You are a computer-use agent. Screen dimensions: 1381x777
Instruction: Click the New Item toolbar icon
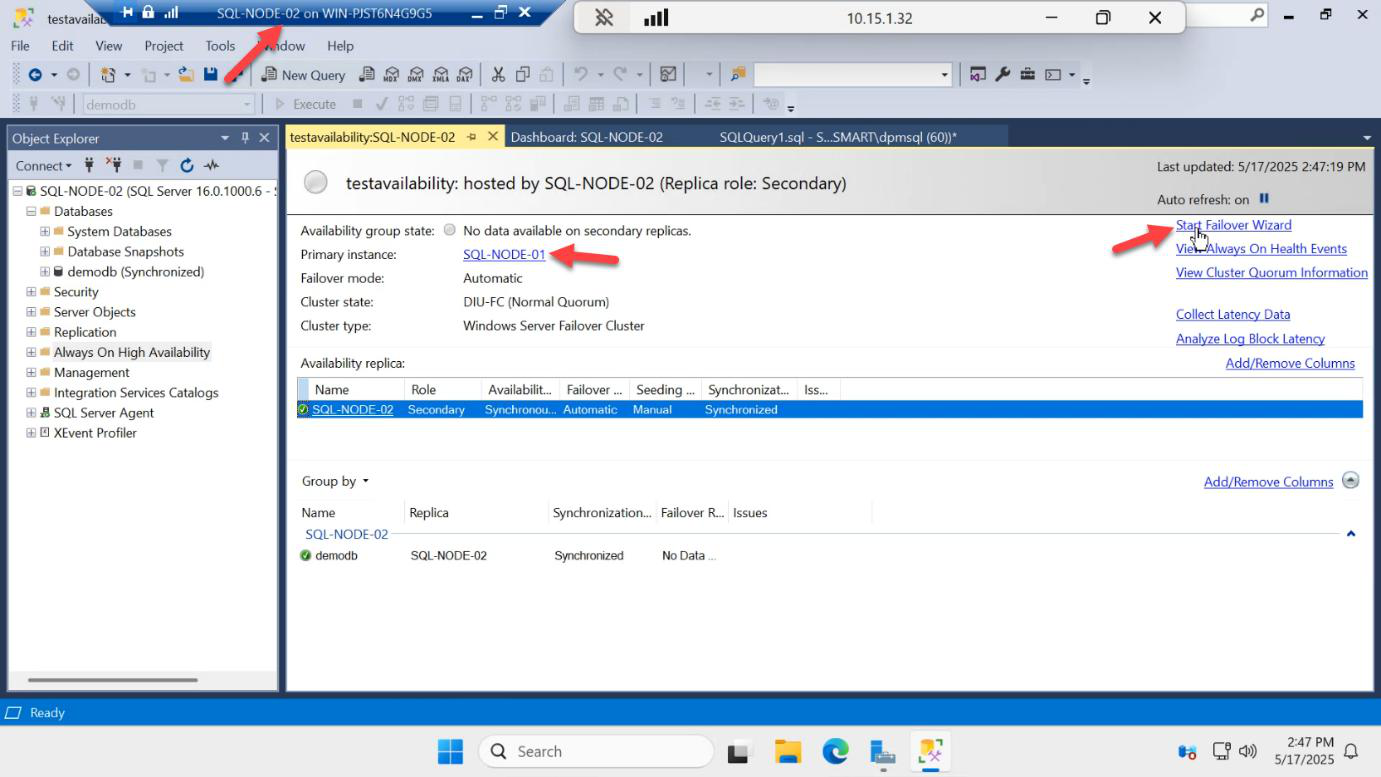(x=108, y=75)
